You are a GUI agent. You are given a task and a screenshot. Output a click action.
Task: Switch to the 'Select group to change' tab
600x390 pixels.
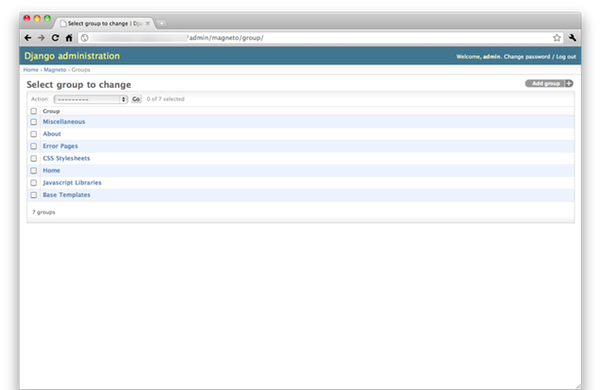point(104,23)
